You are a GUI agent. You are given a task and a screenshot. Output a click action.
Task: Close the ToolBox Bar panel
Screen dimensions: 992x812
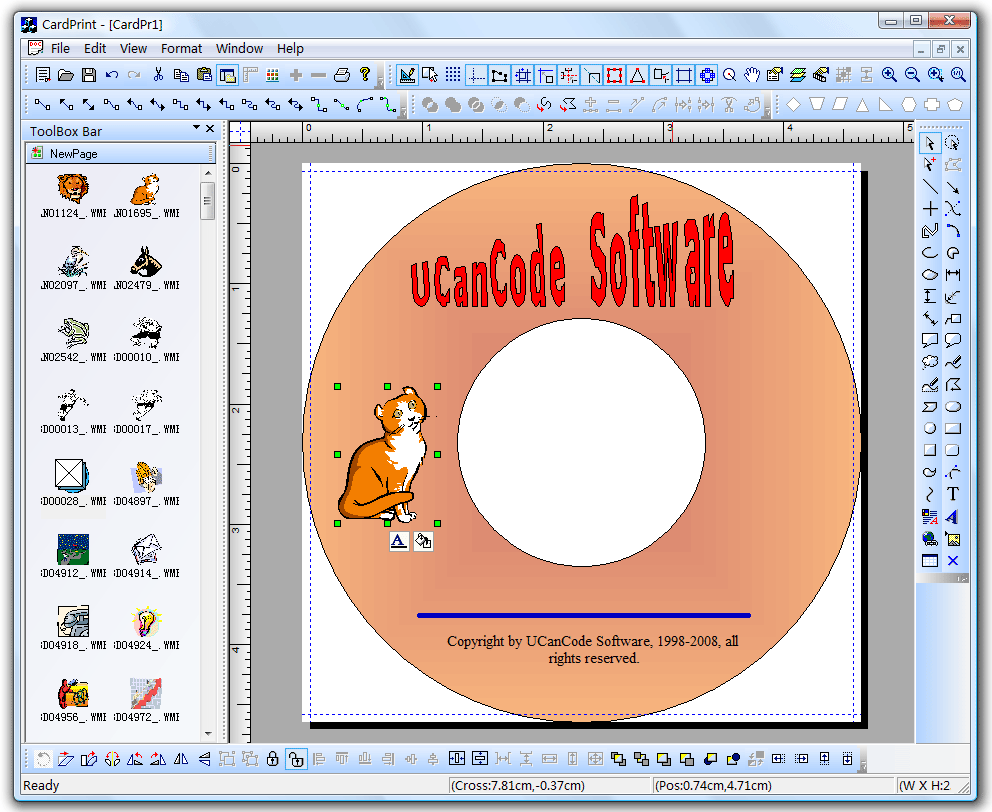[x=210, y=130]
